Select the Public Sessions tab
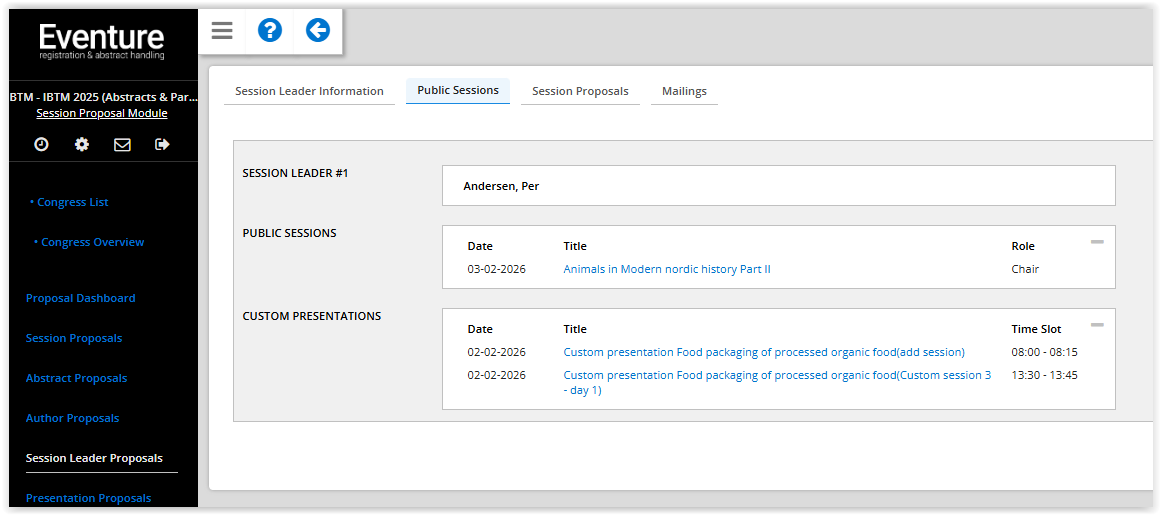The height and width of the screenshot is (515, 1161). (x=458, y=90)
